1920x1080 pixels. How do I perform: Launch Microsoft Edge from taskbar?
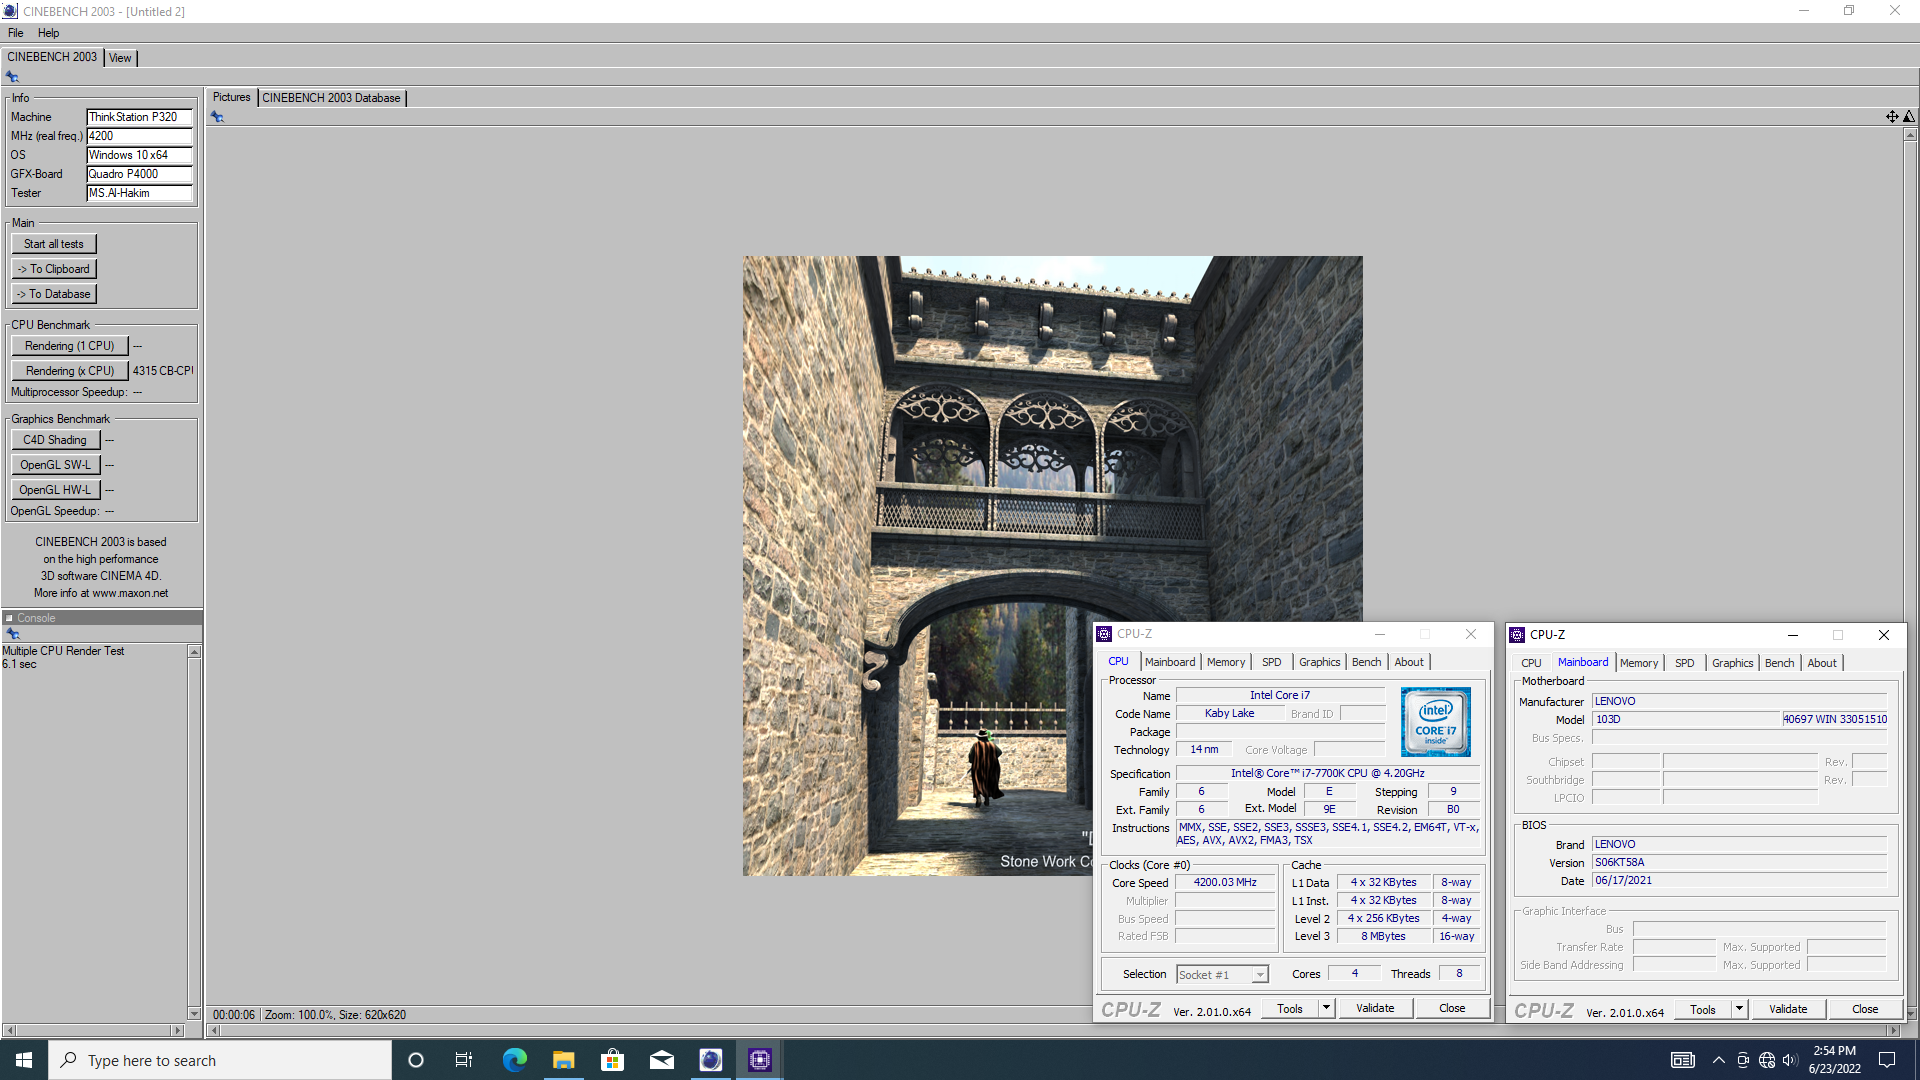pos(514,1060)
